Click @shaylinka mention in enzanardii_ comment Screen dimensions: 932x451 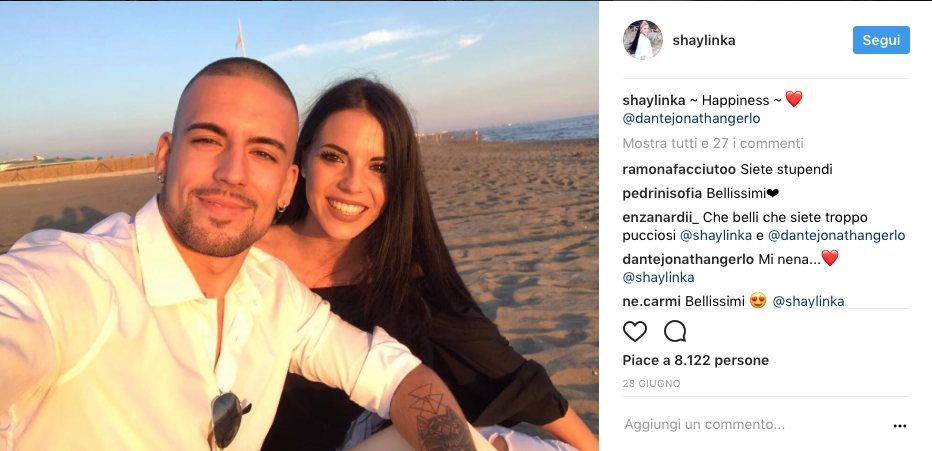pyautogui.click(x=716, y=236)
